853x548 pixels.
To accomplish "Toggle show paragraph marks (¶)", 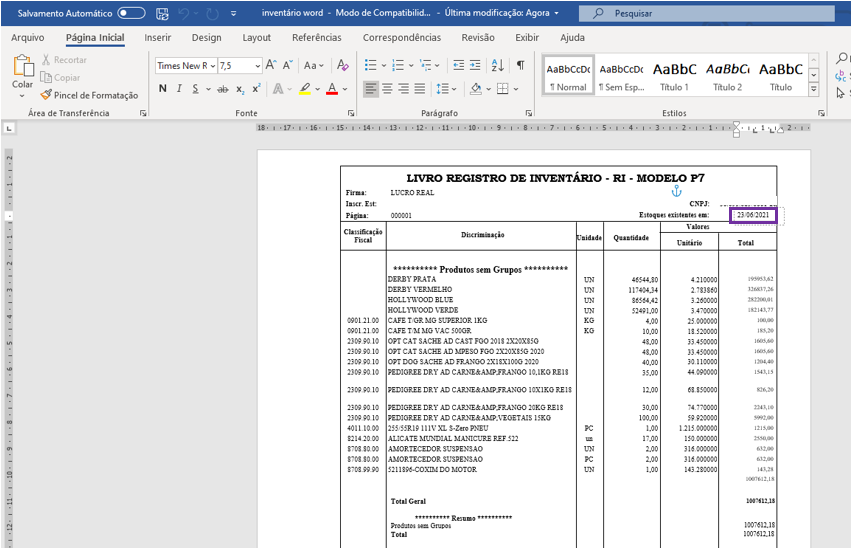I will tap(521, 66).
